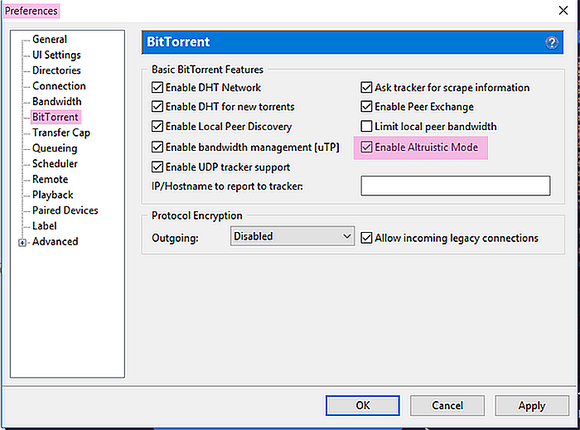Toggle Enable DHT Network checkbox
The width and height of the screenshot is (580, 430).
click(157, 87)
